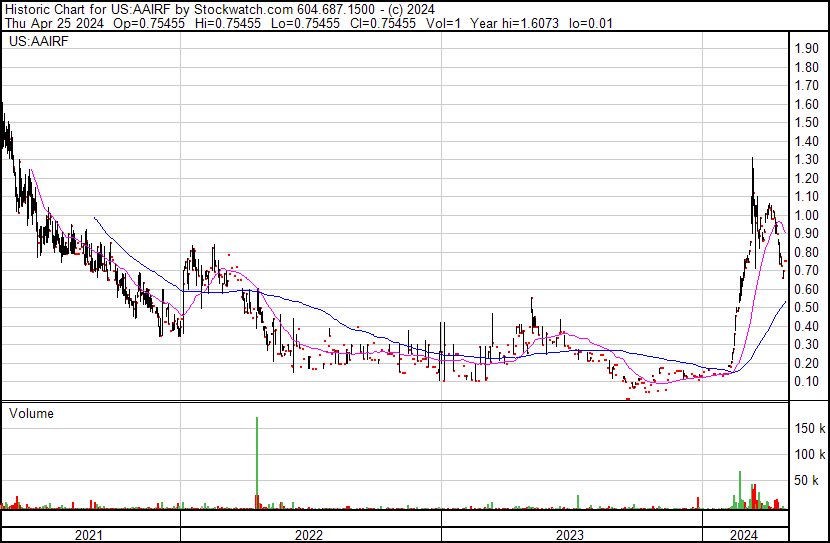Select the 2021 year label on time axis
The image size is (830, 543).
click(90, 534)
